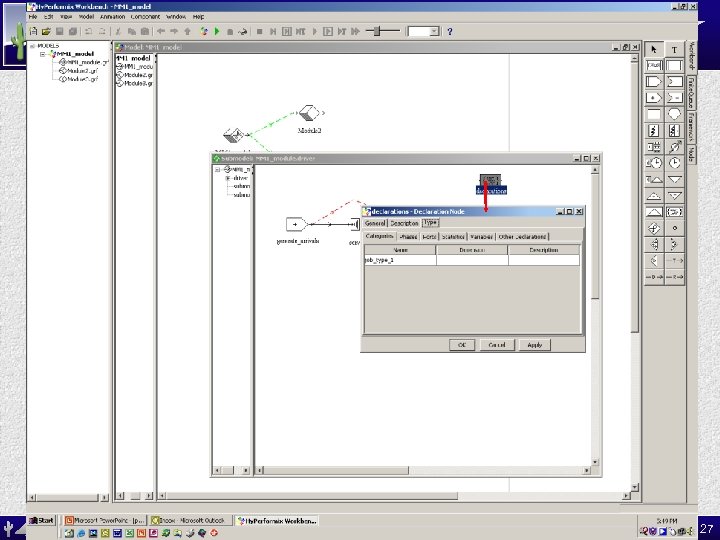
Task: Select the clock with queue icon in palette
Action: click(654, 163)
